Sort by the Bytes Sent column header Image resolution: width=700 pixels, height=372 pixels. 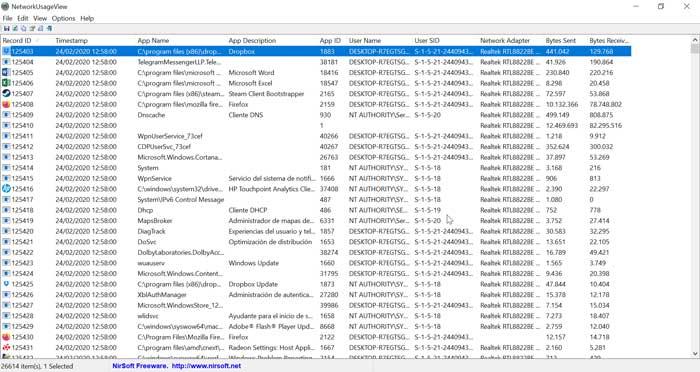click(x=561, y=41)
